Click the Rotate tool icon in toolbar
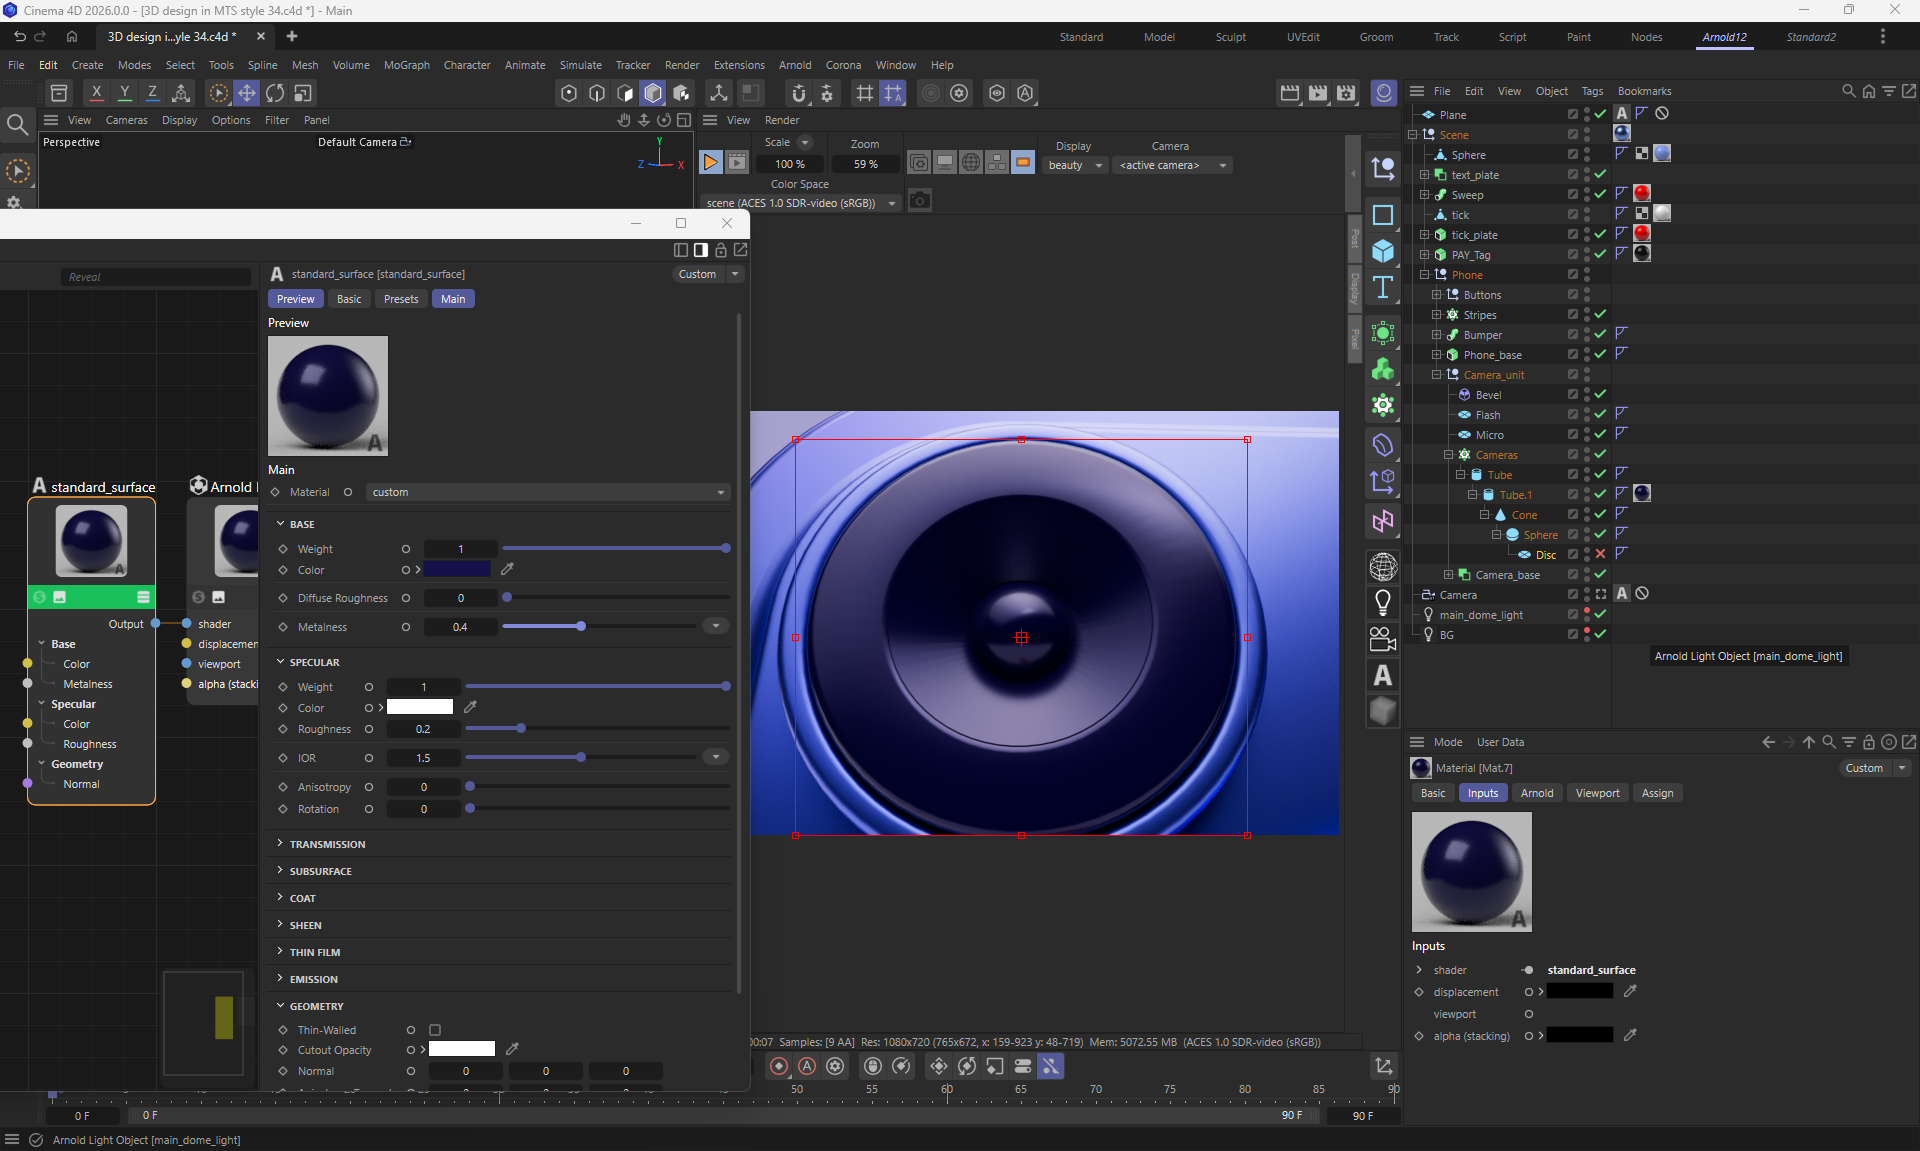 (x=274, y=93)
